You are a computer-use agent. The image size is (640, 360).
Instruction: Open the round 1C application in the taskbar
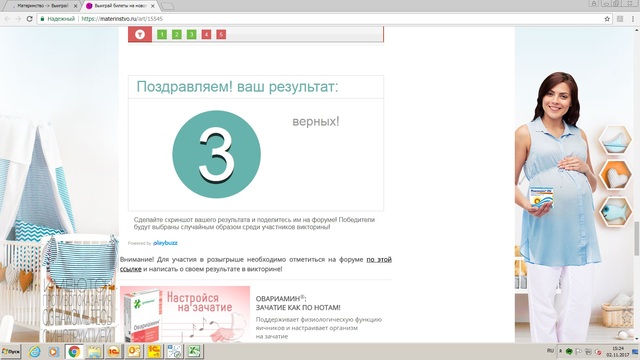[x=114, y=351]
